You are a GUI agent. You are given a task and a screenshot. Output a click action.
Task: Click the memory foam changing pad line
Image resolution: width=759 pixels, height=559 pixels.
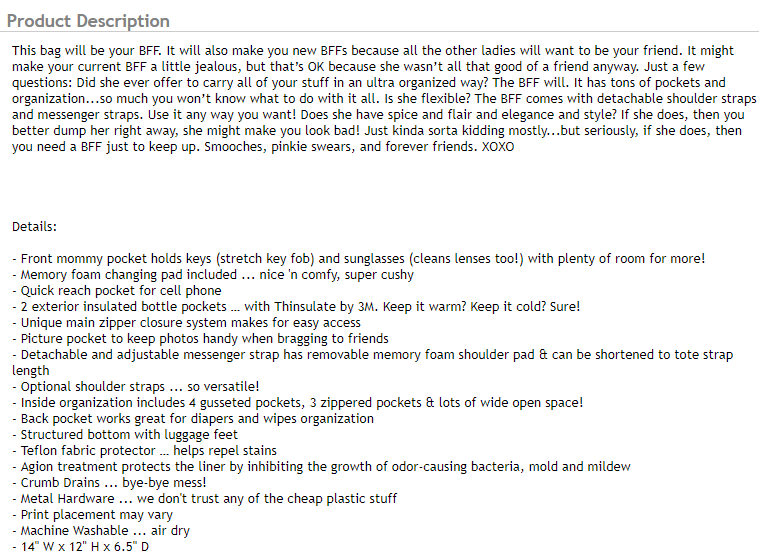point(213,275)
